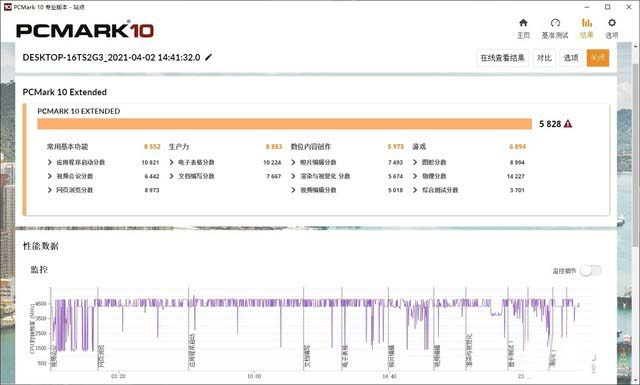
Task: Open the 基准测试 benchmarks gauge icon
Action: pyautogui.click(x=555, y=23)
